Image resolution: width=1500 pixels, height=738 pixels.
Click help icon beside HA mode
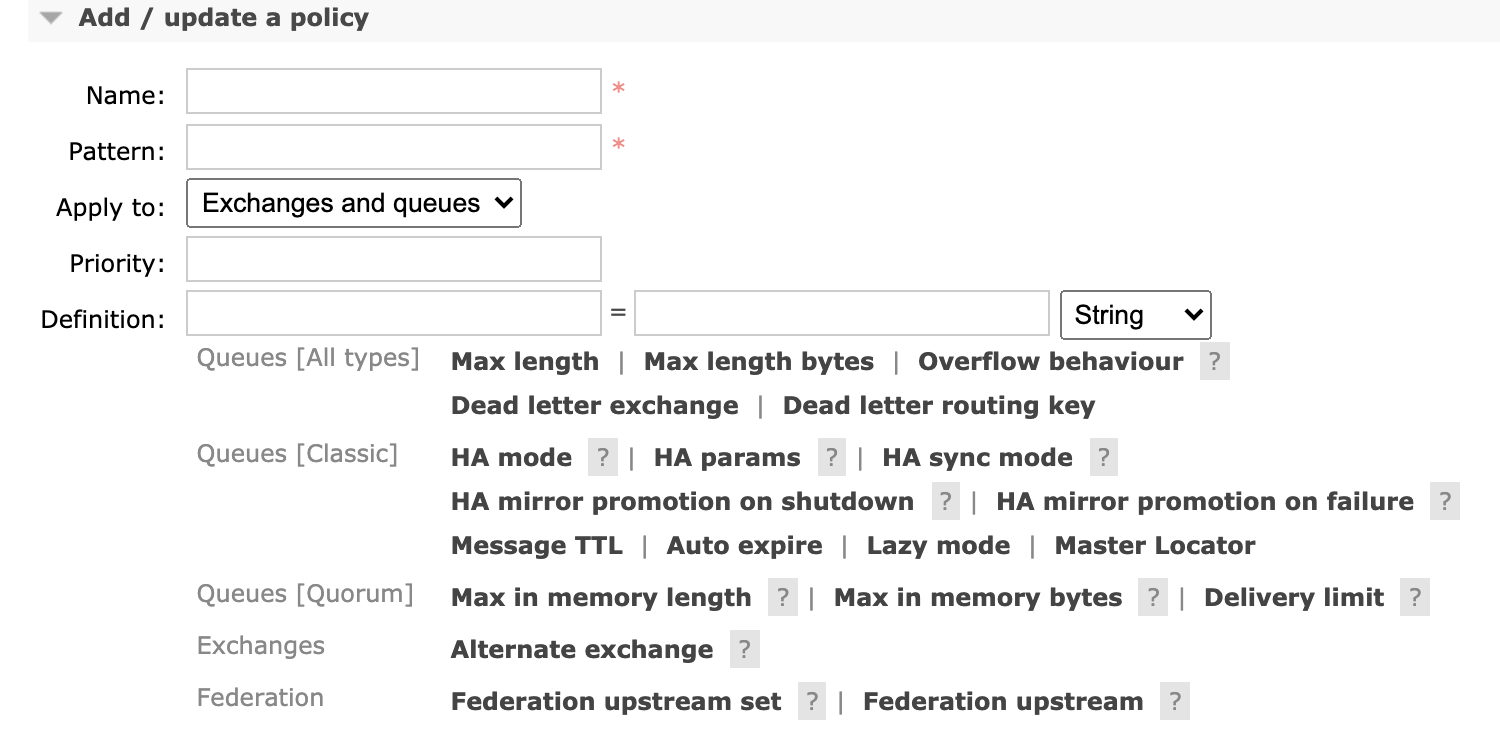click(602, 458)
